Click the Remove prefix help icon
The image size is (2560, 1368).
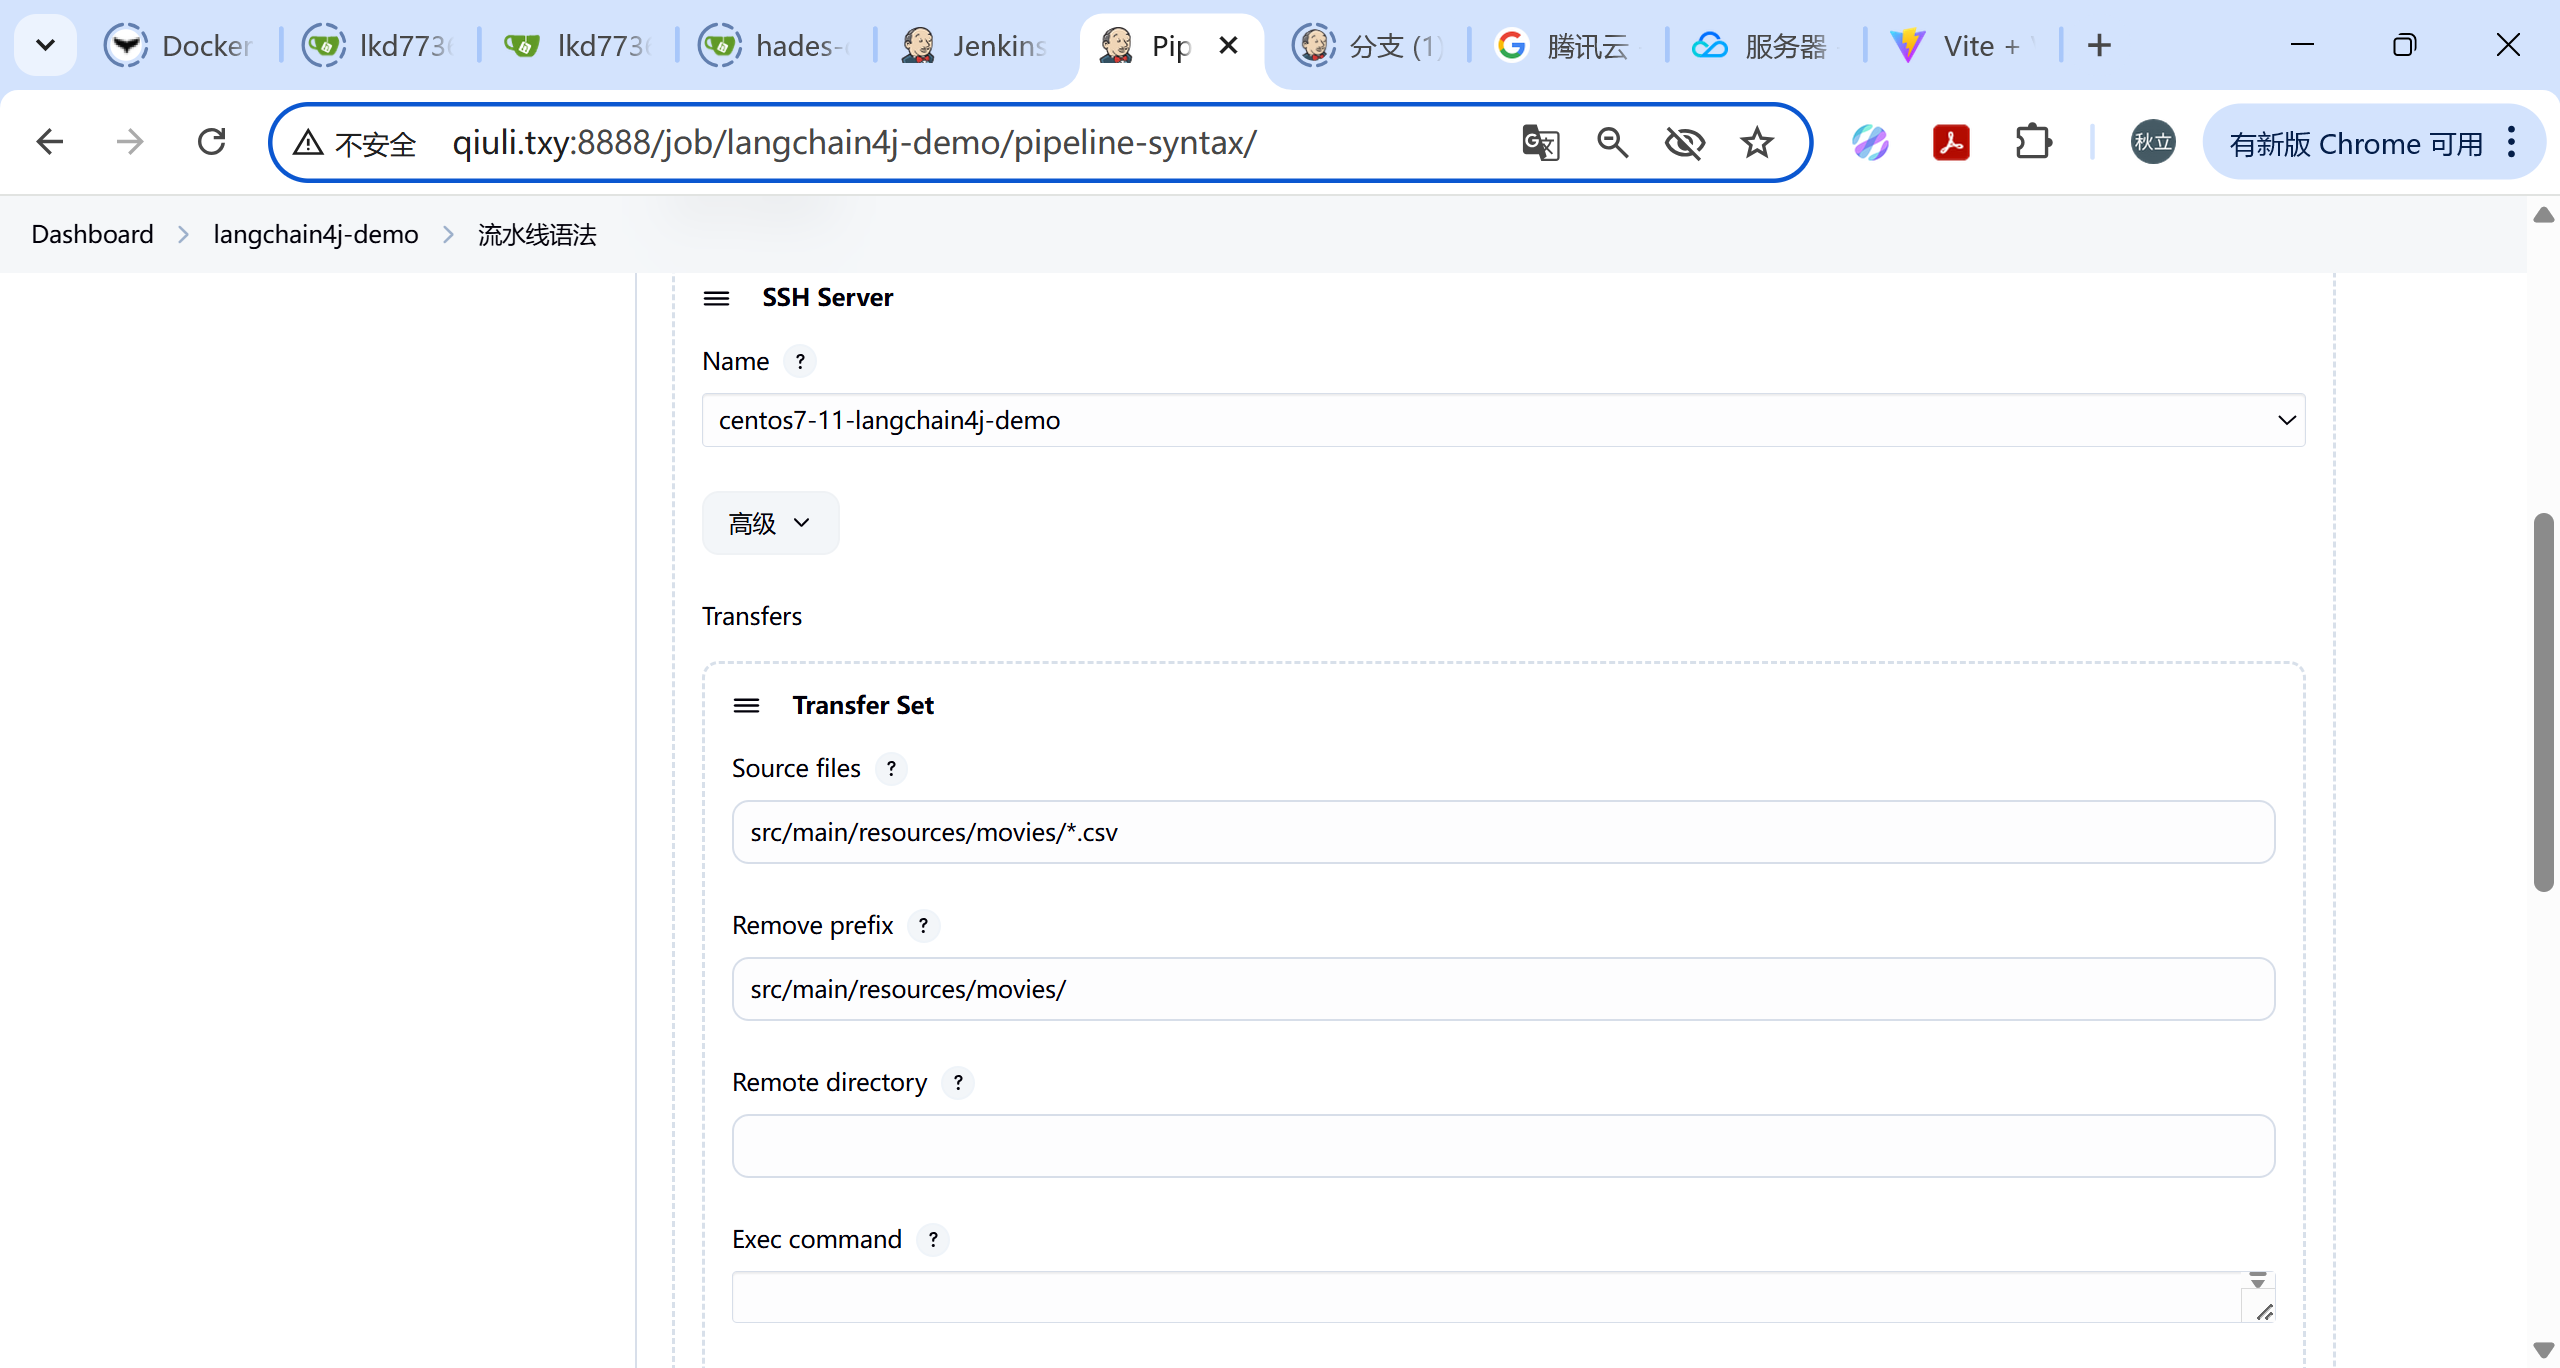923,926
